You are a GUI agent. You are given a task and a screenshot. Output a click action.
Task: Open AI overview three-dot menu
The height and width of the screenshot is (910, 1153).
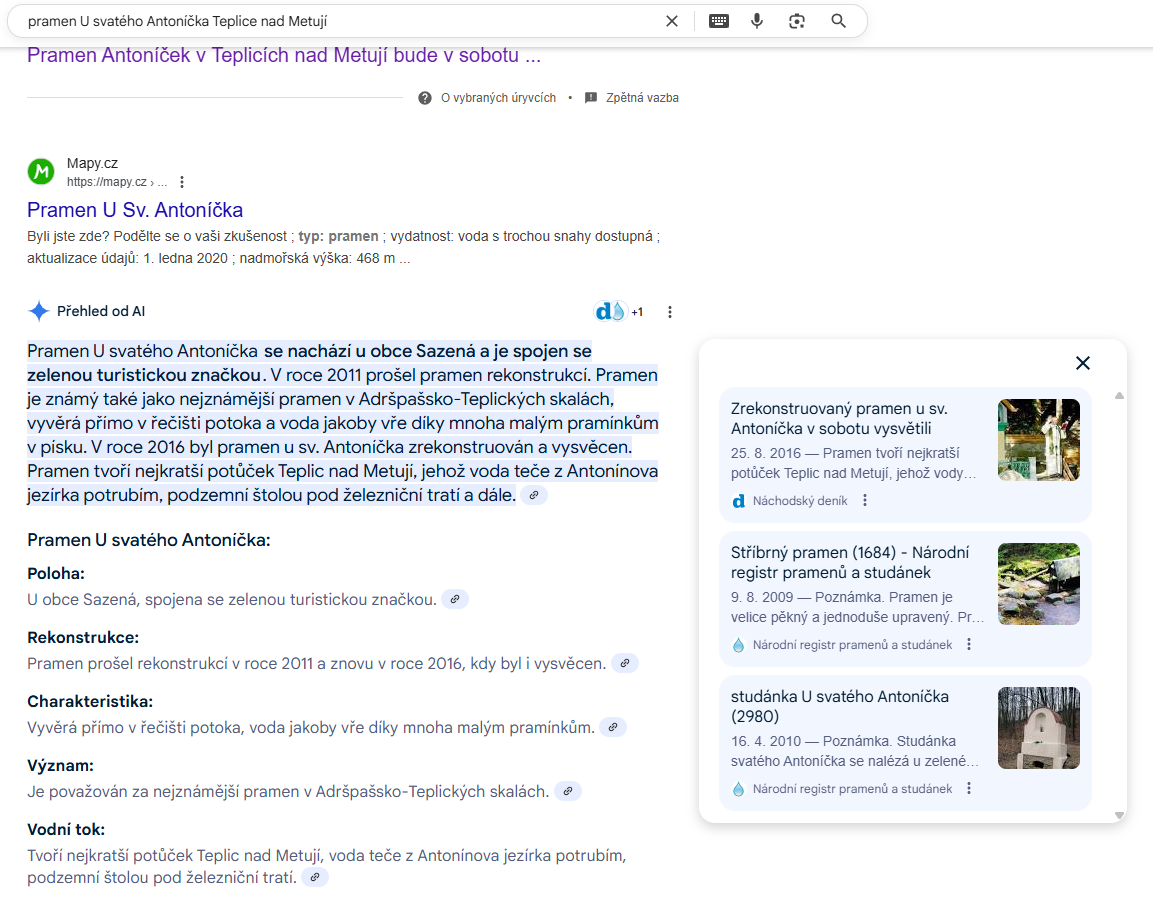[x=669, y=312]
